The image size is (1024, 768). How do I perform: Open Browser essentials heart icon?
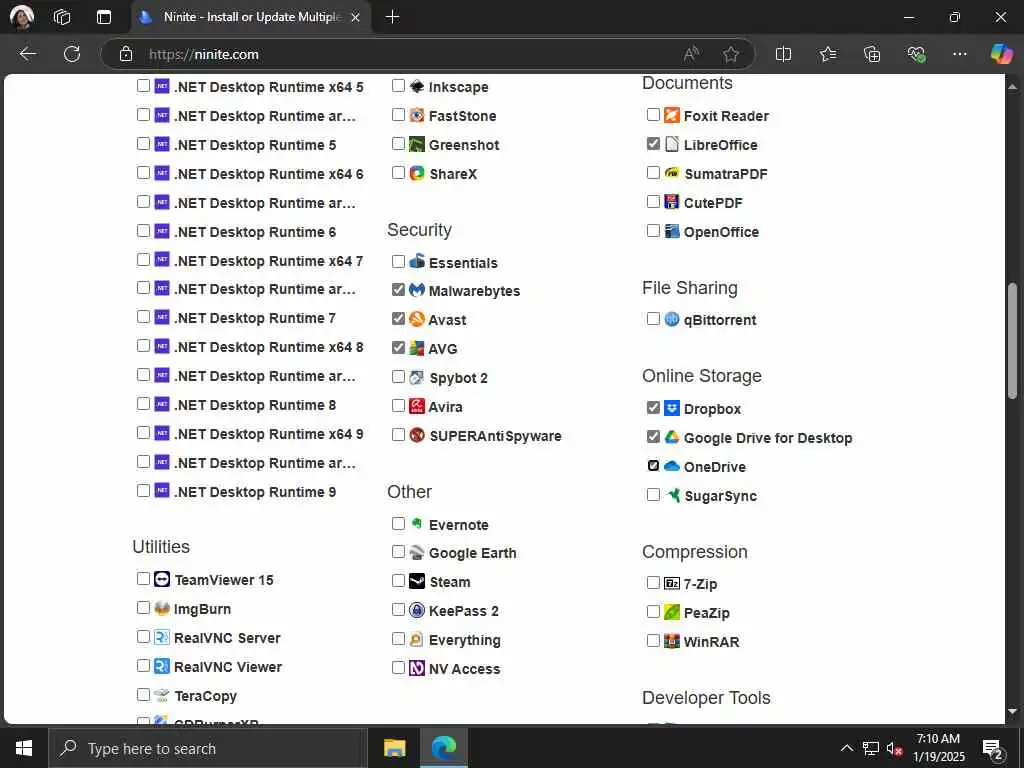916,54
